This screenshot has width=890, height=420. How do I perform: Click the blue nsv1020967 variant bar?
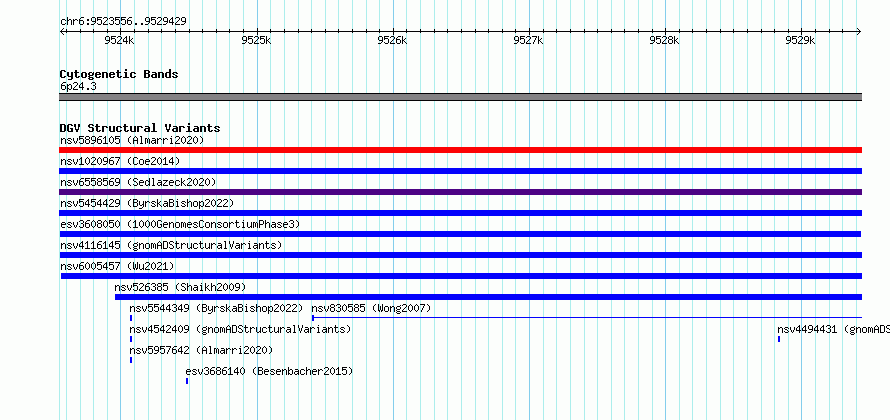point(460,171)
